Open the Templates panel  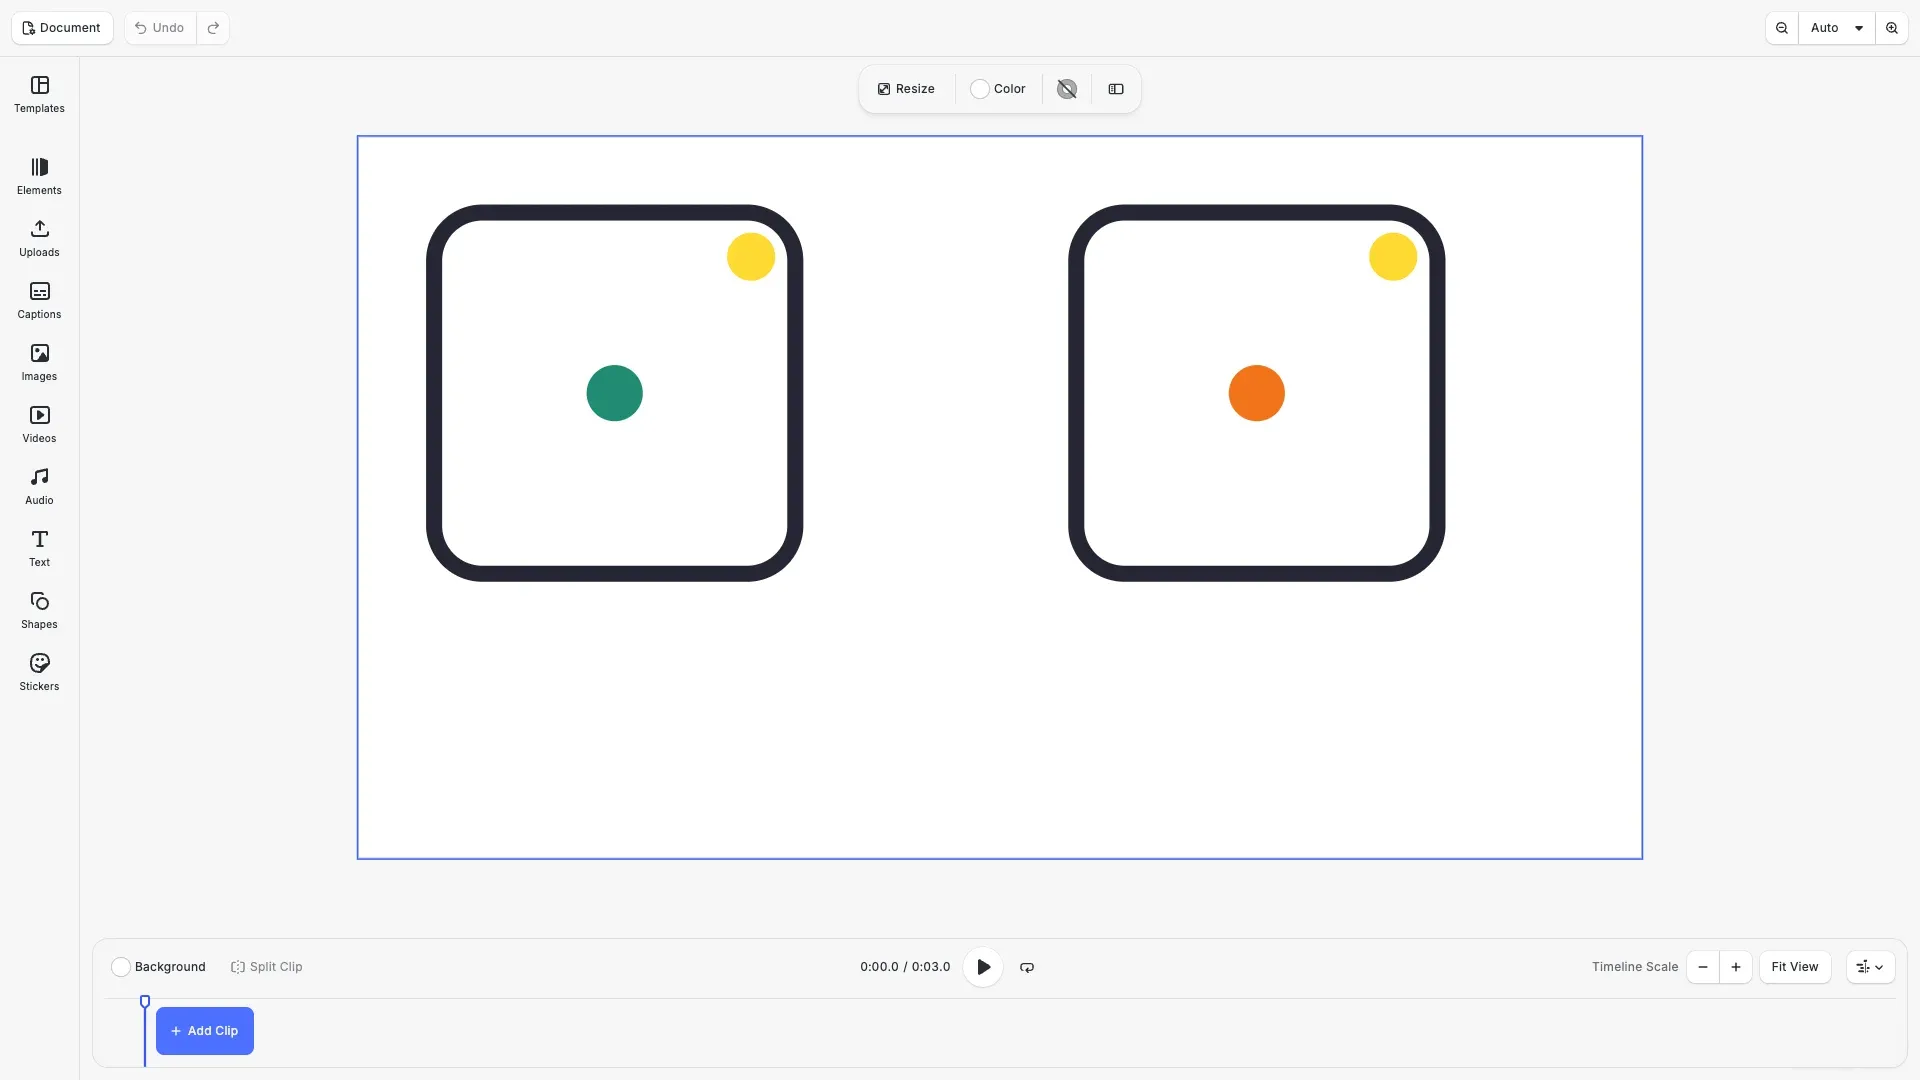[39, 95]
